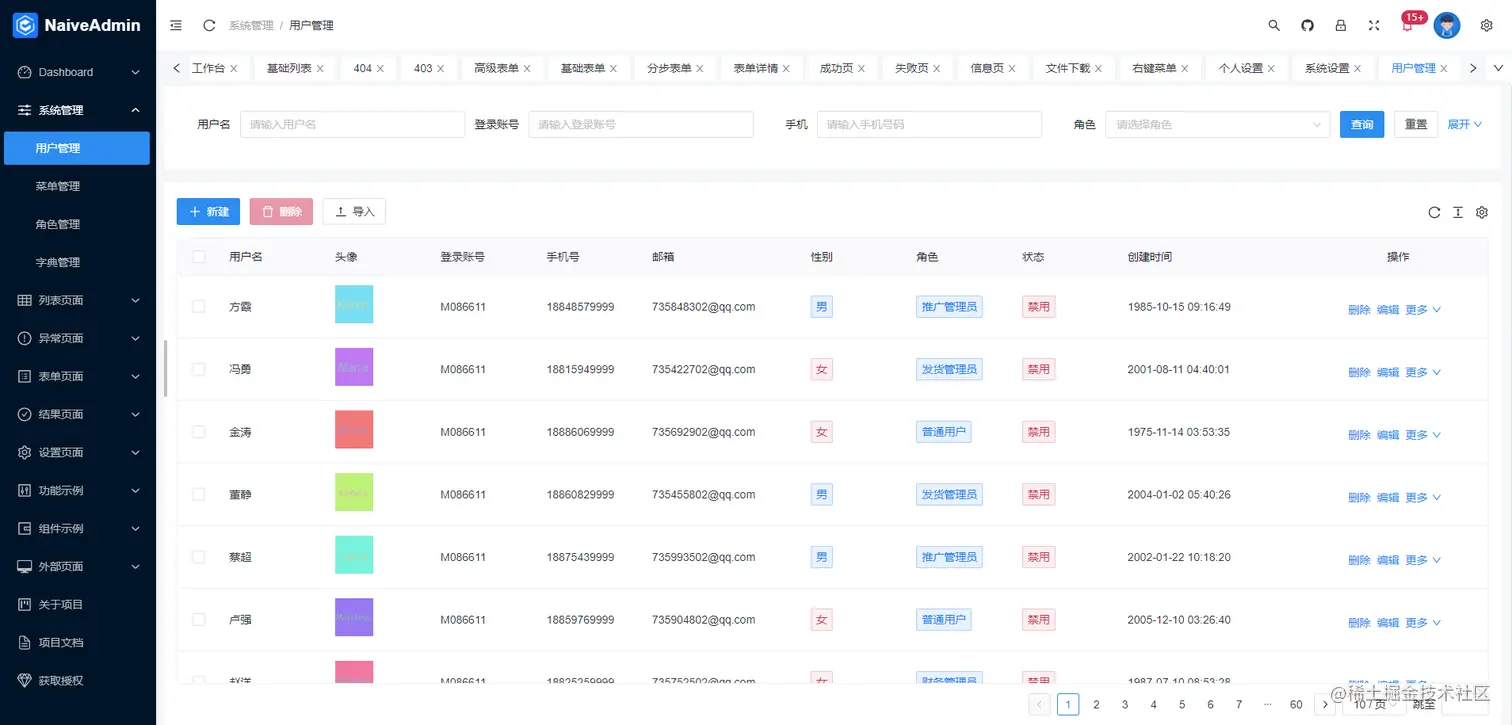Collapse the sidebar menu toggle icon
Viewport: 1512px width, 725px height.
[x=176, y=25]
